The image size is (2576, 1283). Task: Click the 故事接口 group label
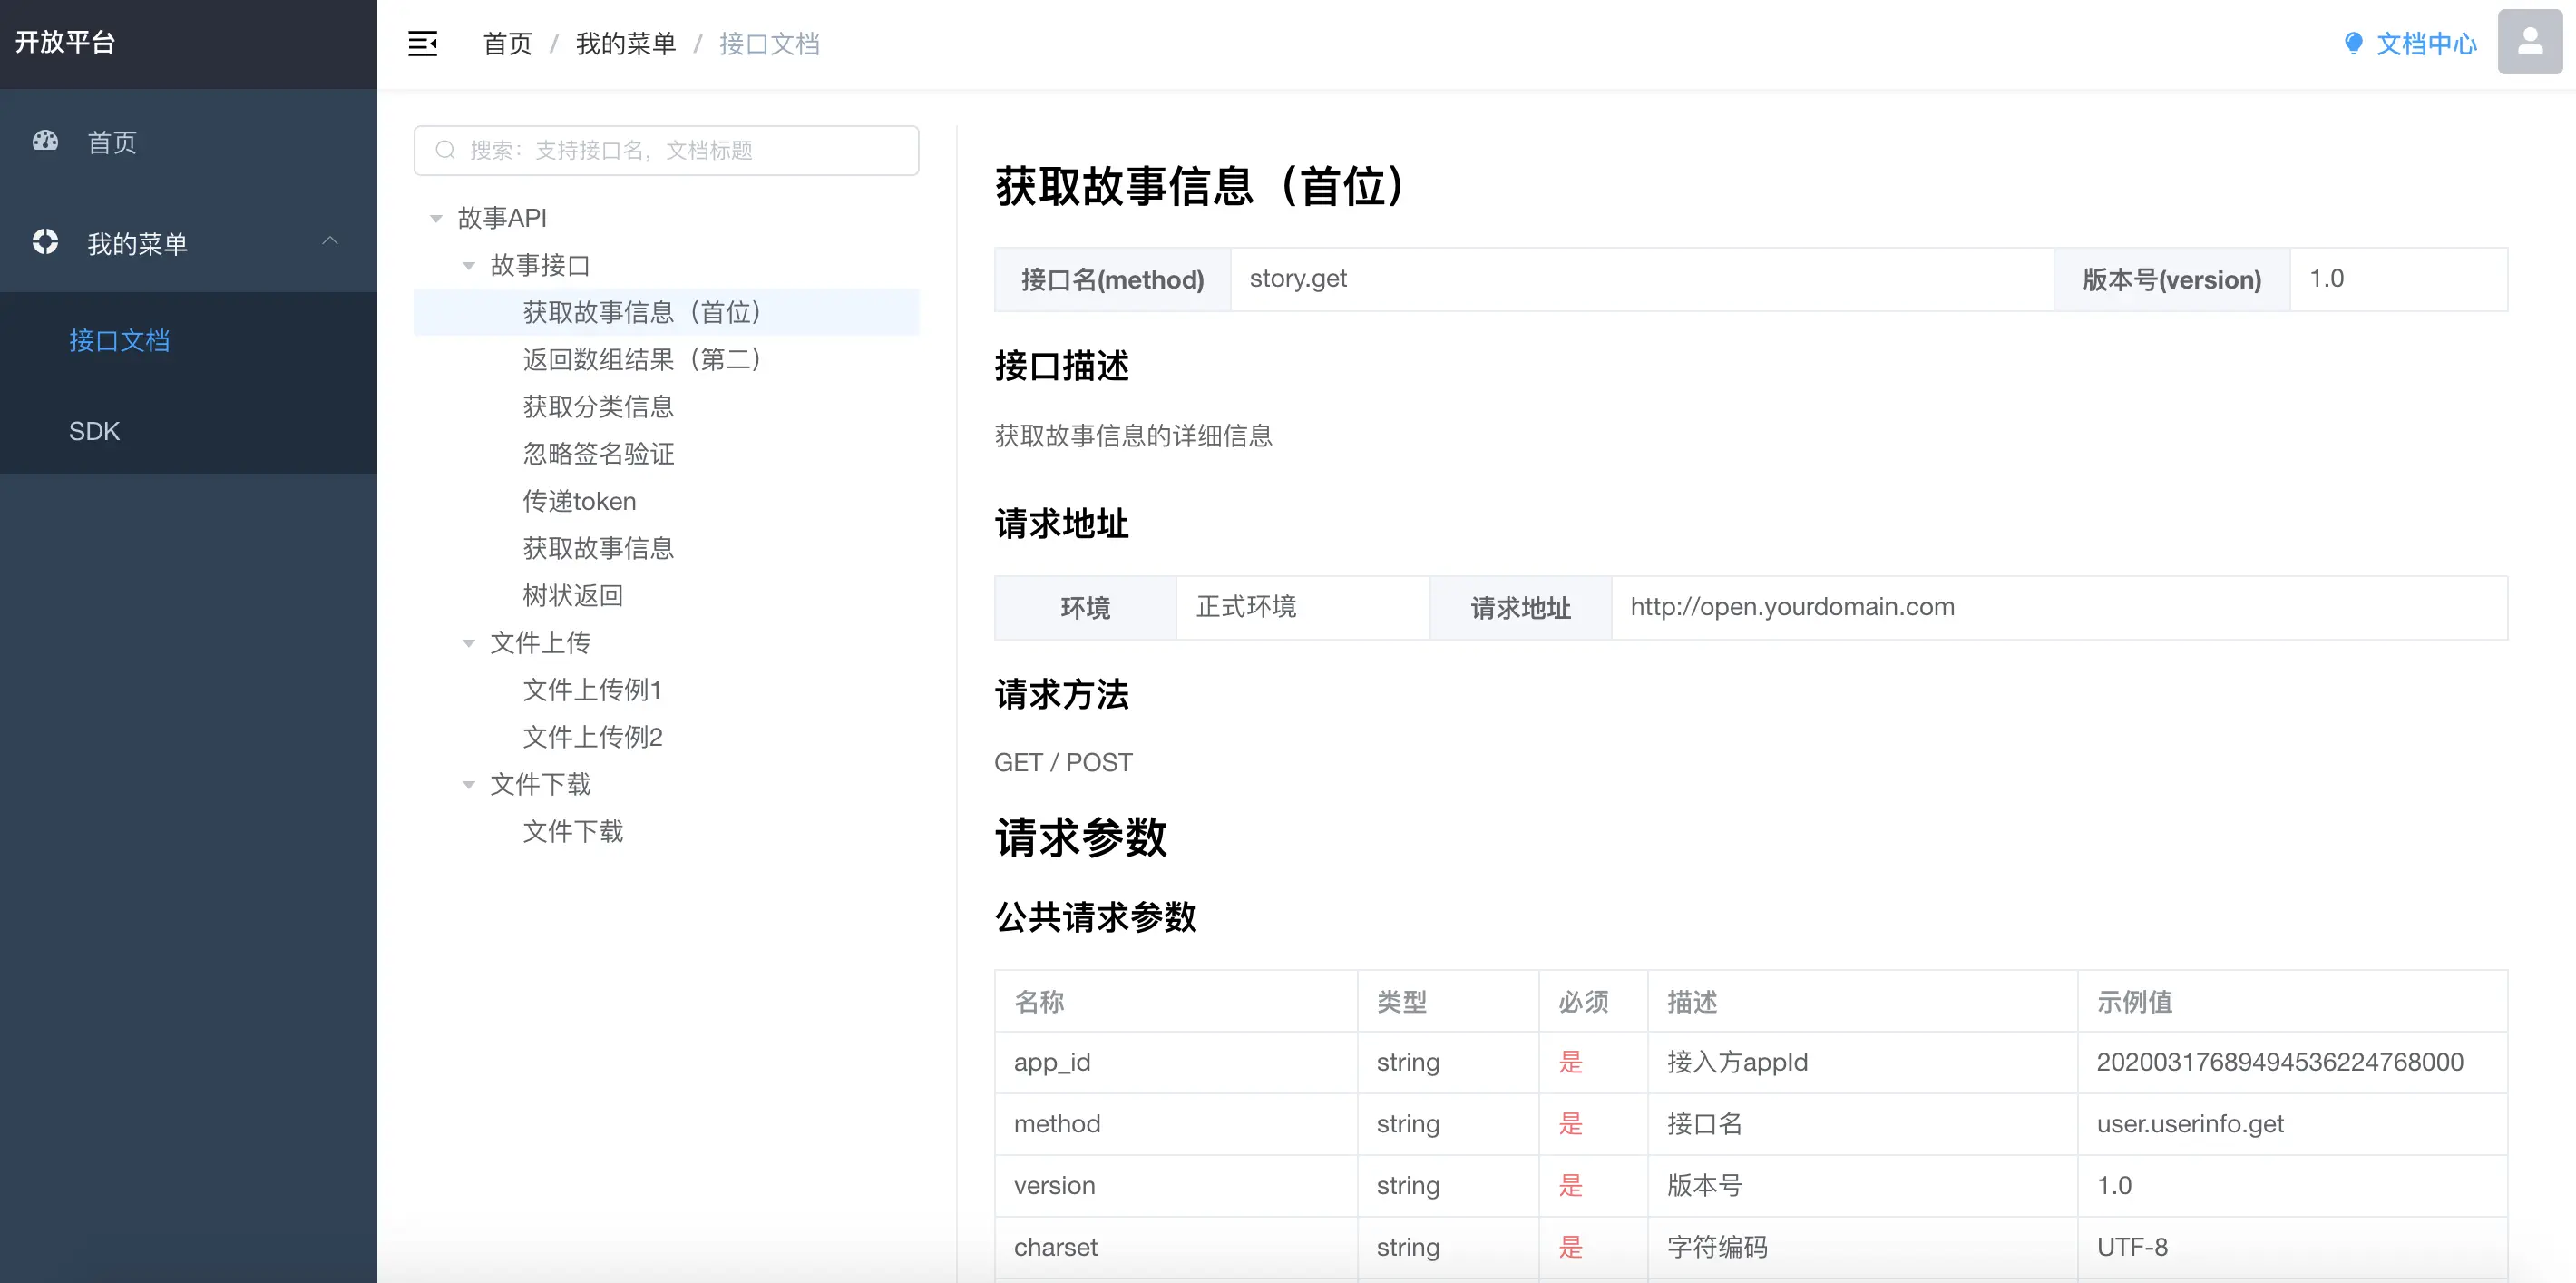[540, 265]
